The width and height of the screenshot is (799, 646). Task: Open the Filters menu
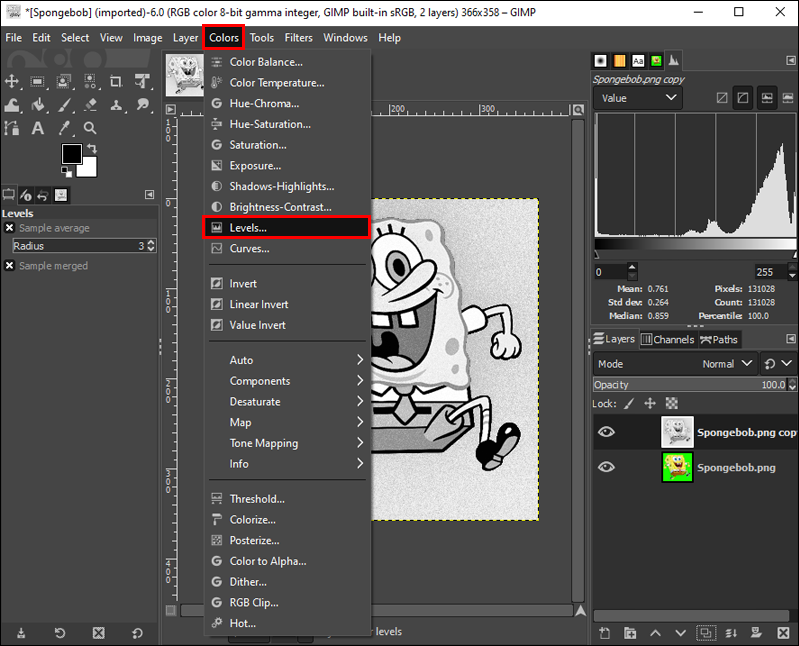298,38
